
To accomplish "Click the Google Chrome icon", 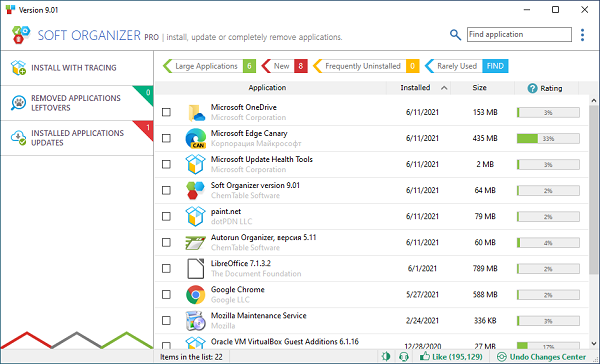I will 196,294.
